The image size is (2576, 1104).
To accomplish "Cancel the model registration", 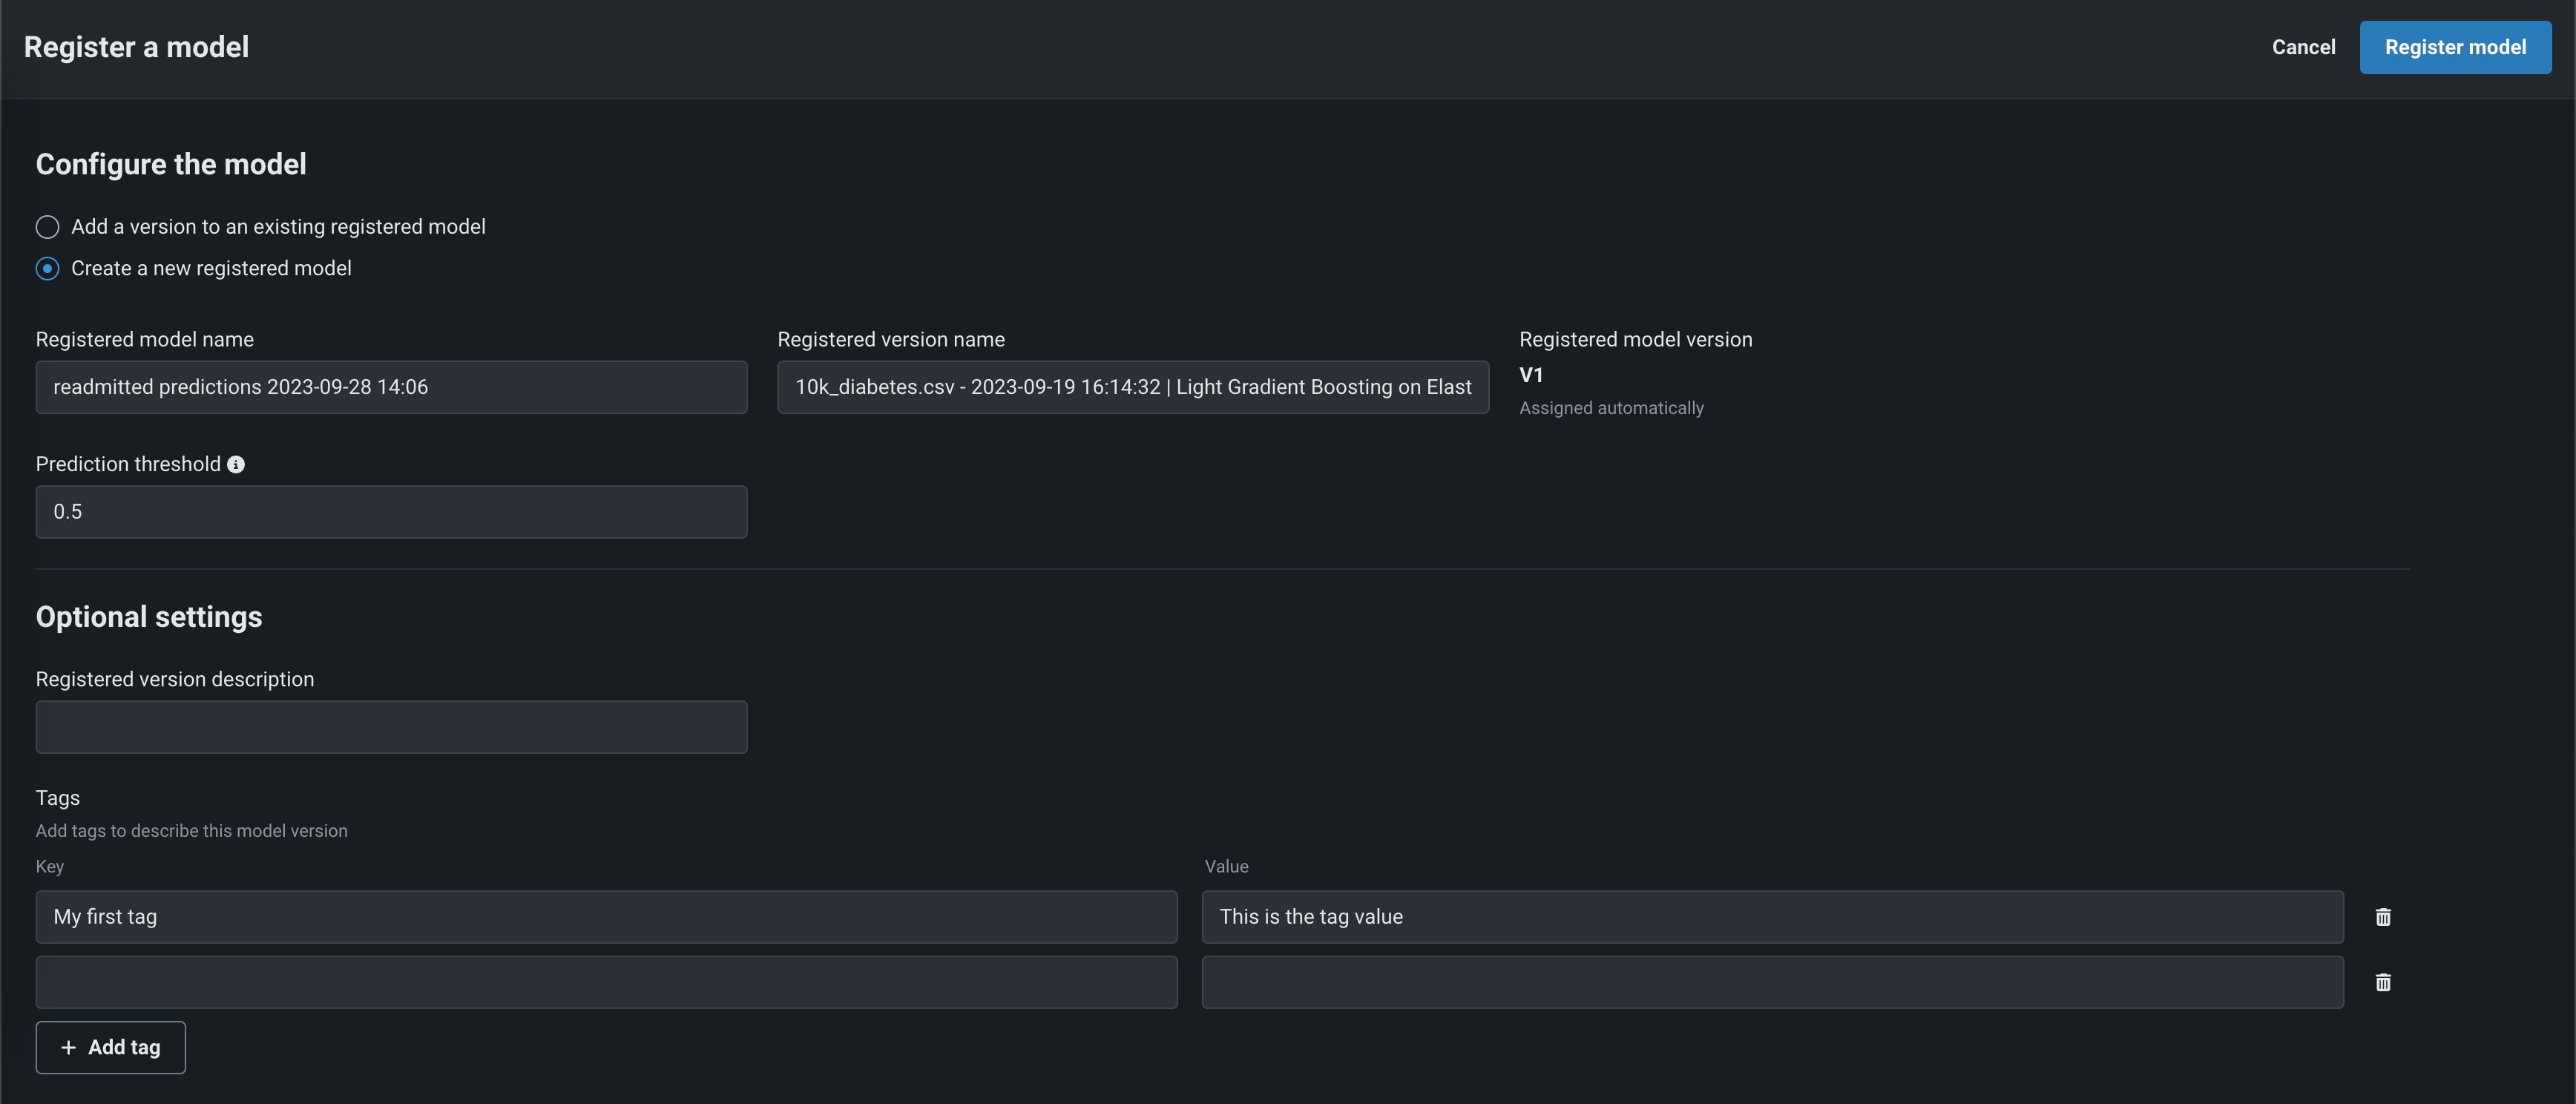I will tap(2303, 47).
